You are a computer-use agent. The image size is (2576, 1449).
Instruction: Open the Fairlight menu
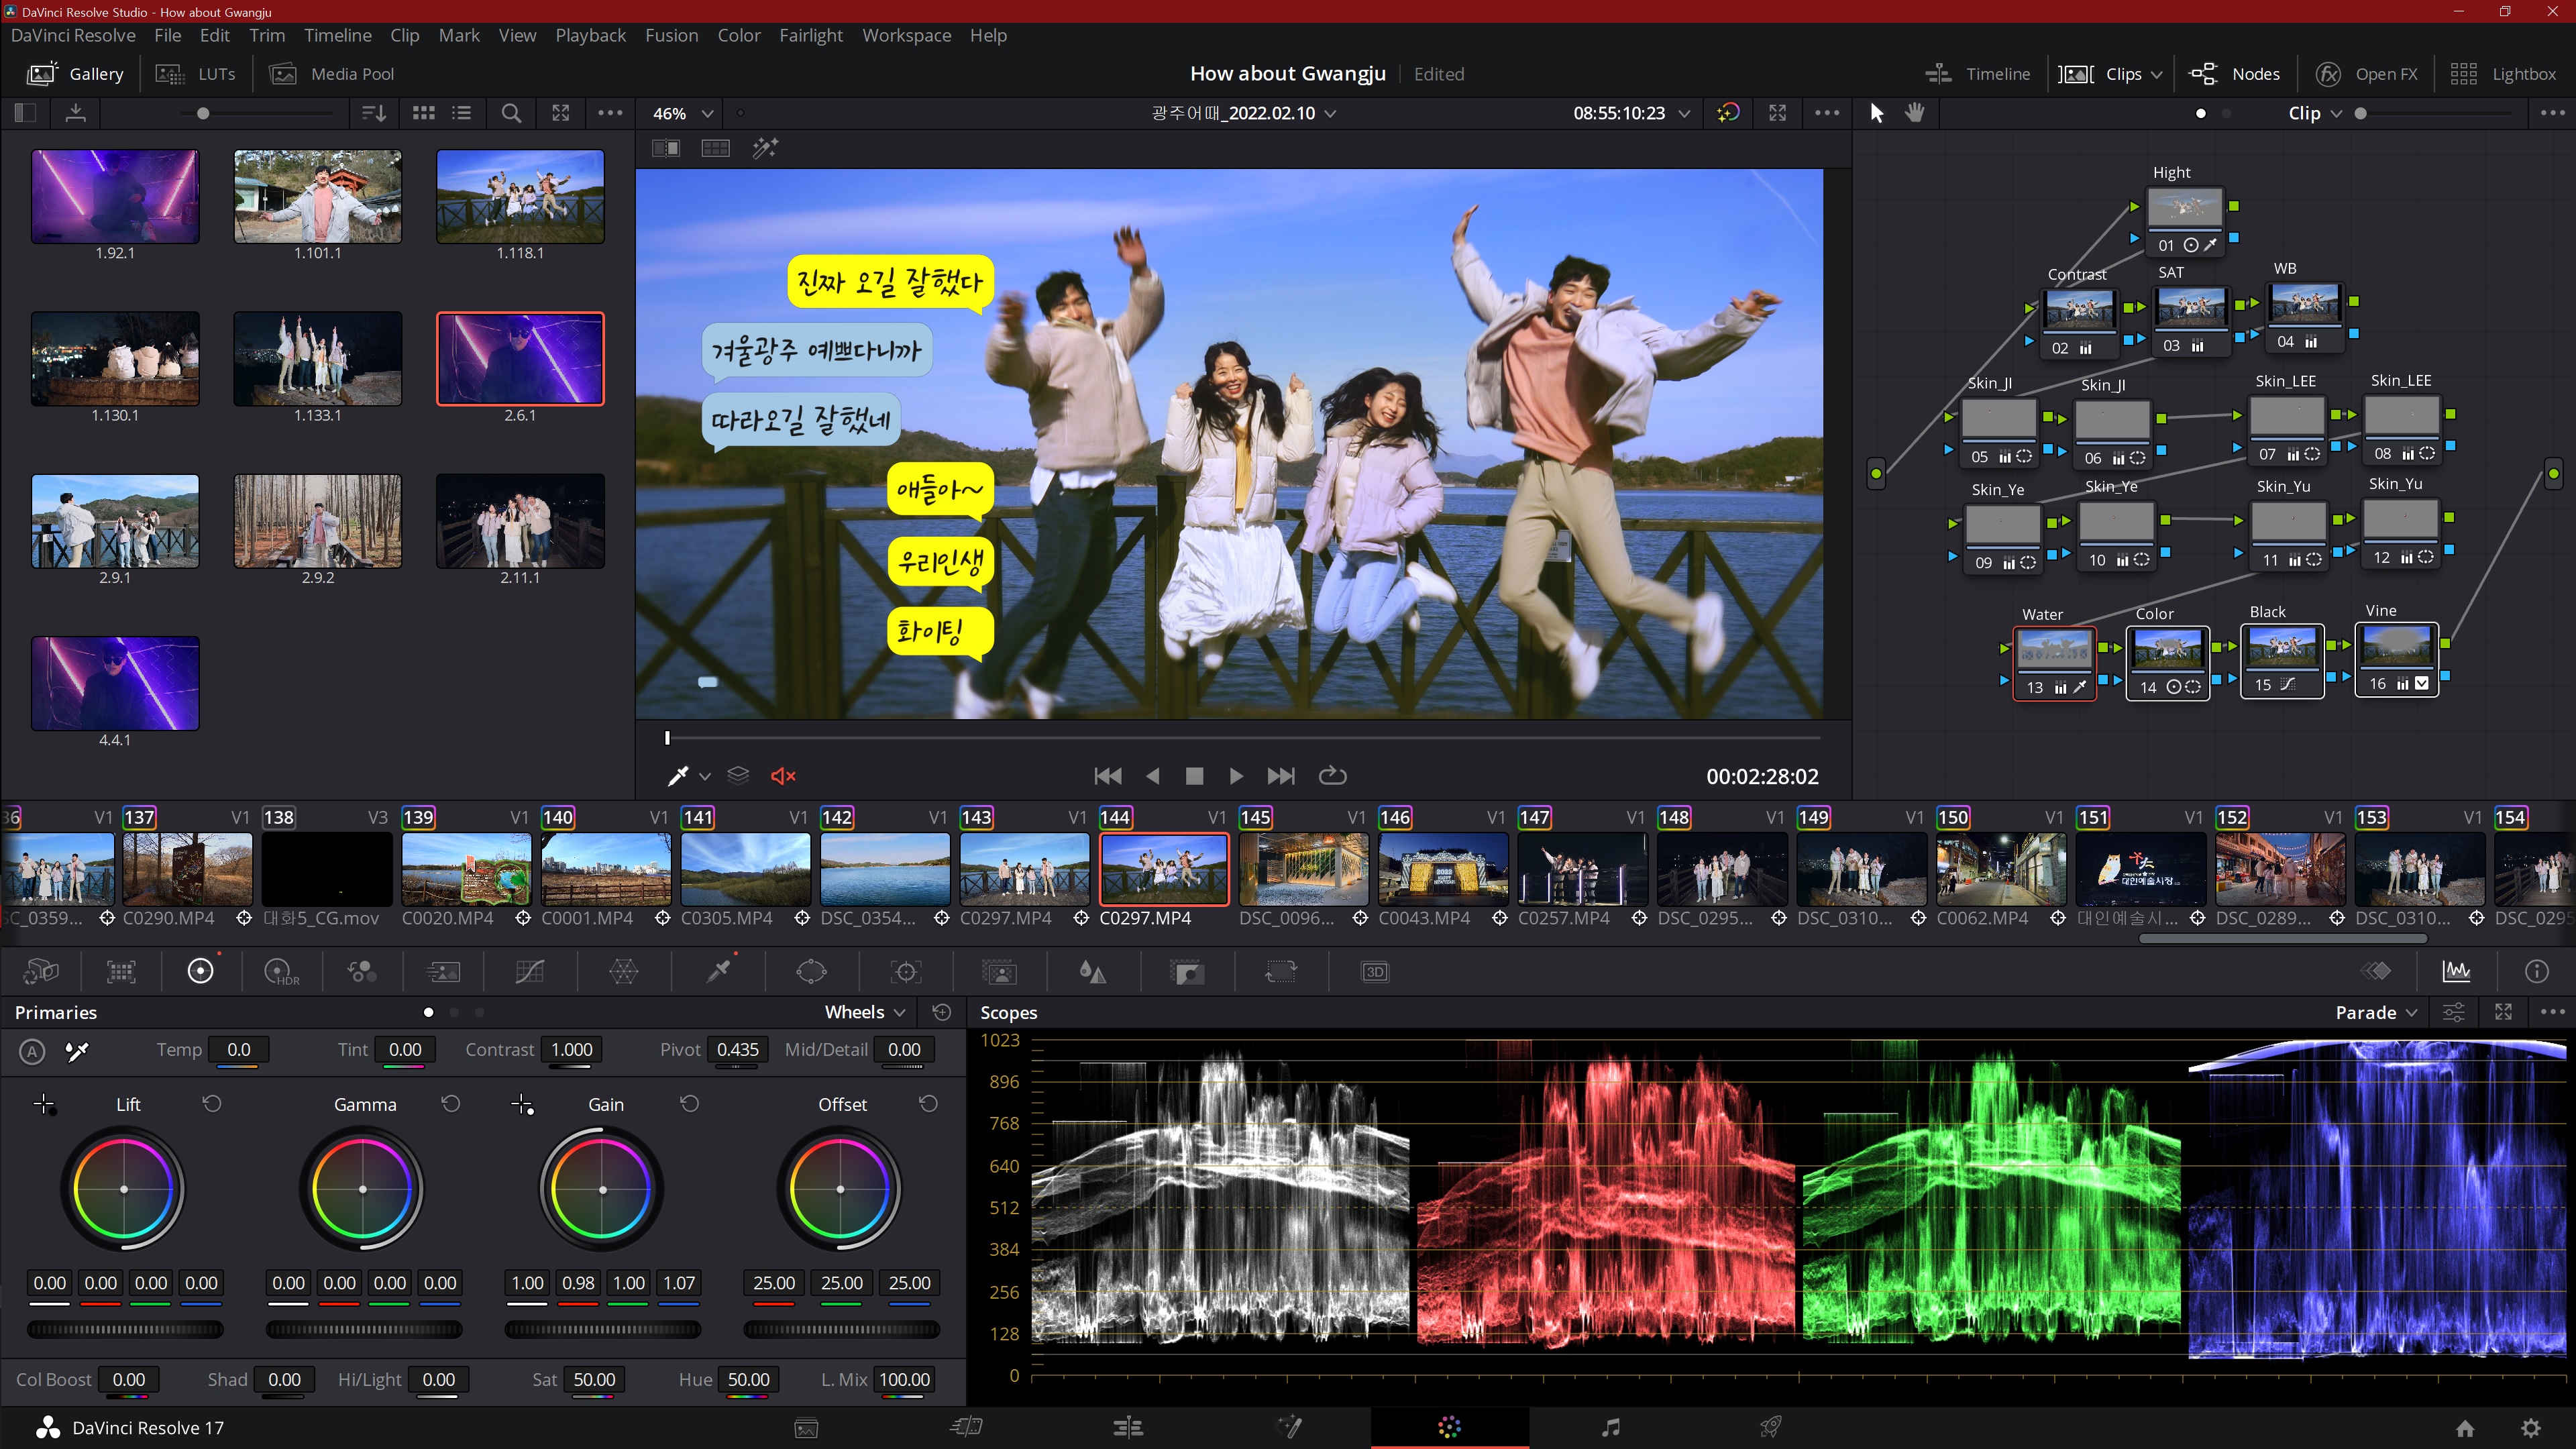pyautogui.click(x=810, y=35)
